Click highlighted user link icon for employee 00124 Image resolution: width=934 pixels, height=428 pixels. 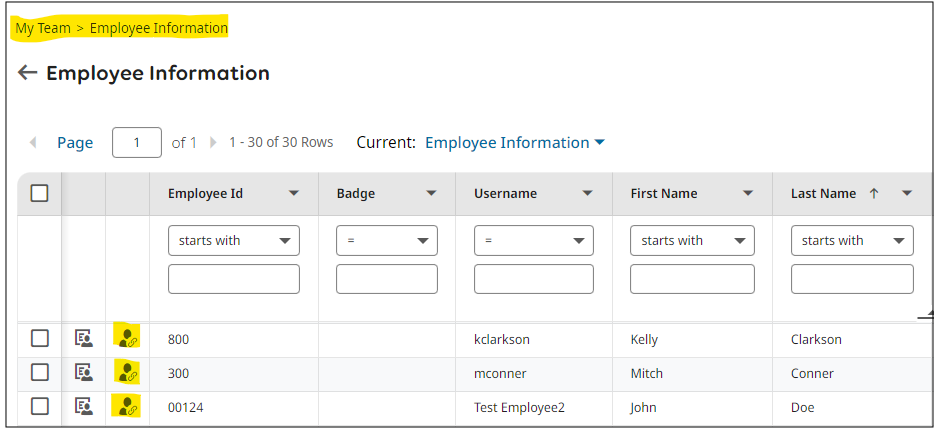128,407
